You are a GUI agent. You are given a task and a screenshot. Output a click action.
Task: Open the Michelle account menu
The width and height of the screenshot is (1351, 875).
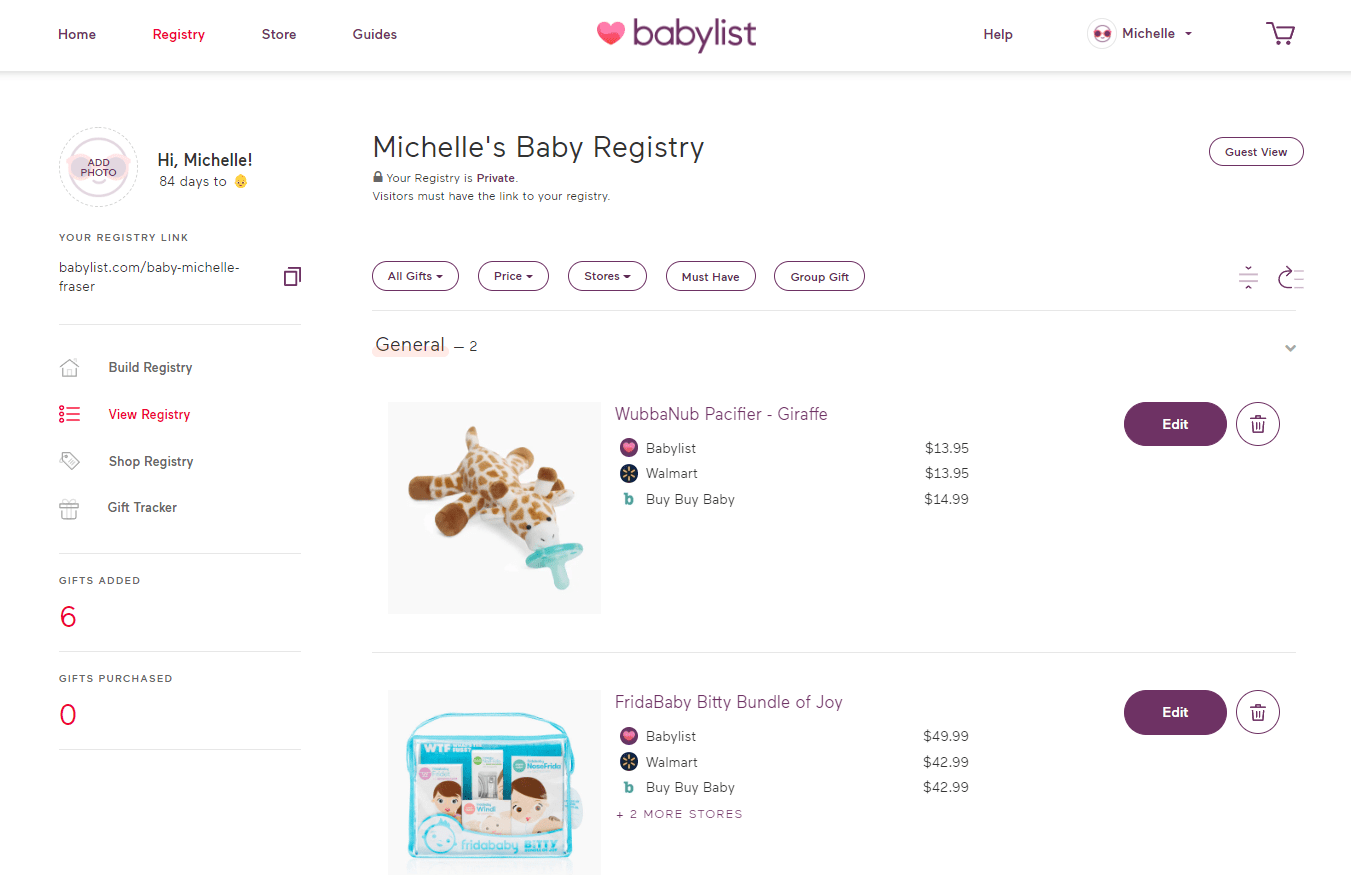tap(1140, 33)
